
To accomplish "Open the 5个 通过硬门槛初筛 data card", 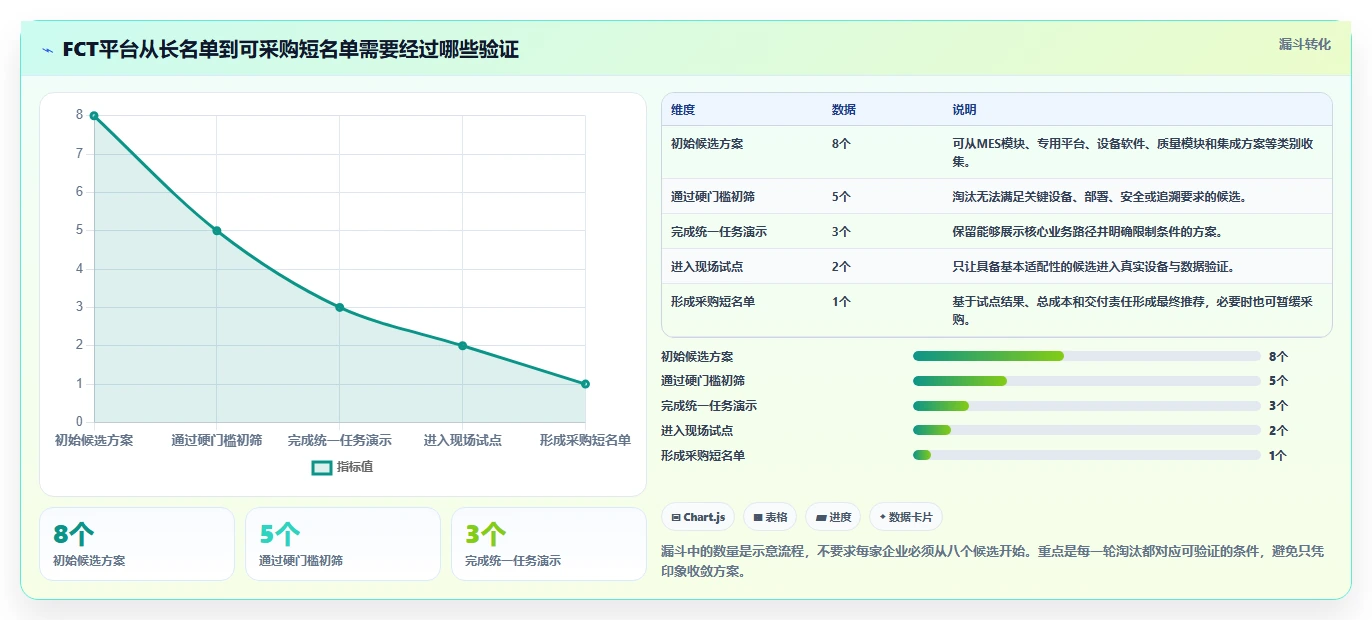I will point(343,544).
